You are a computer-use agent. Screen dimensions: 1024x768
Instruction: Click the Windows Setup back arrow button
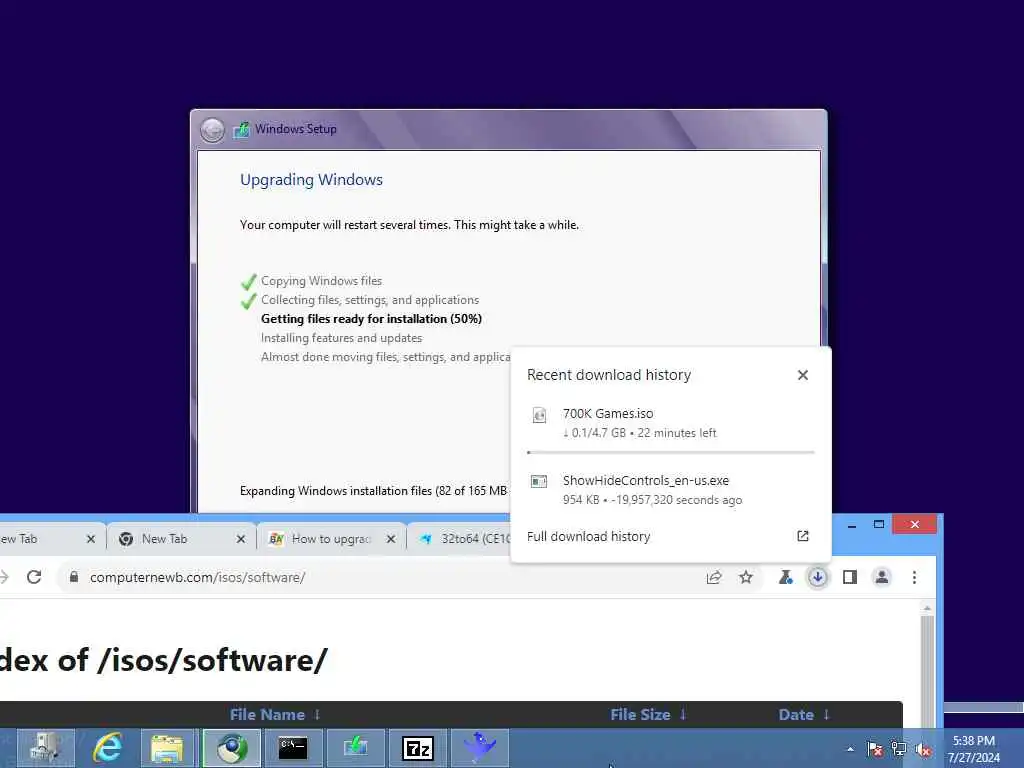(x=212, y=130)
